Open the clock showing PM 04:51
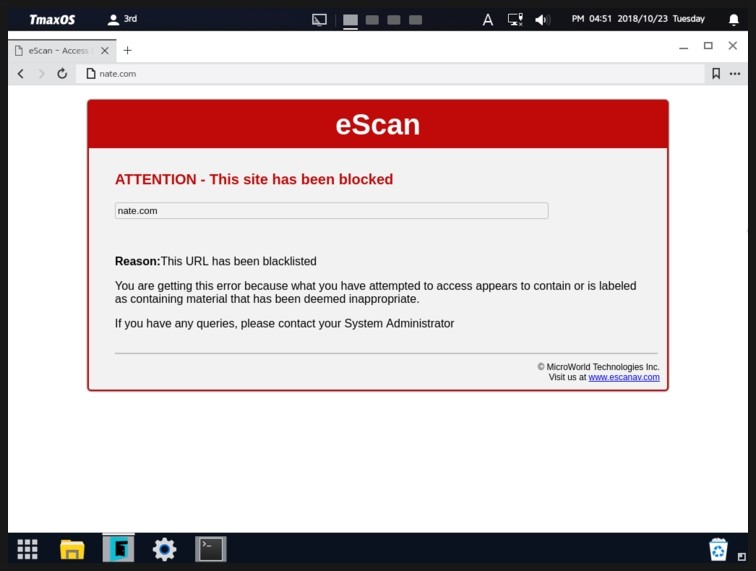Viewport: 756px width, 571px height. coord(638,19)
